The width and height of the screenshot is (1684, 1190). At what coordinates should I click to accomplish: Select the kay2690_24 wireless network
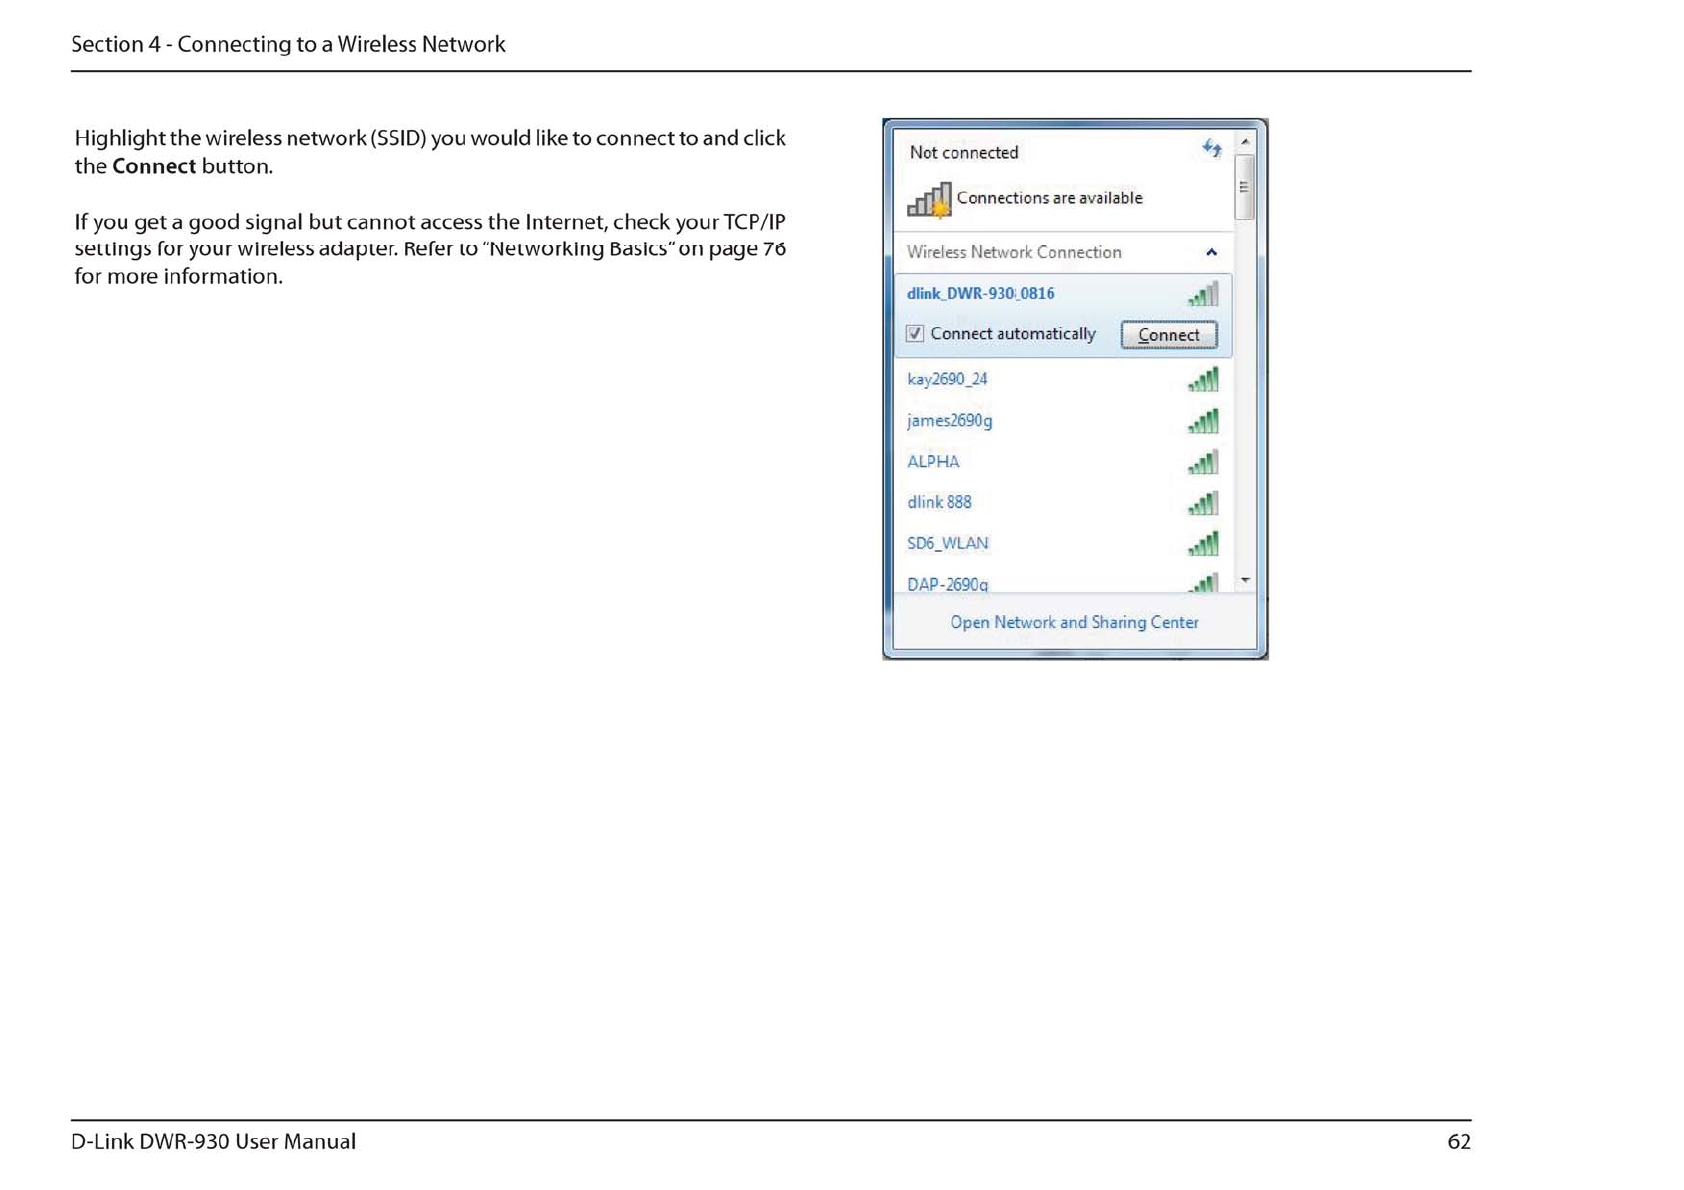coord(1062,379)
